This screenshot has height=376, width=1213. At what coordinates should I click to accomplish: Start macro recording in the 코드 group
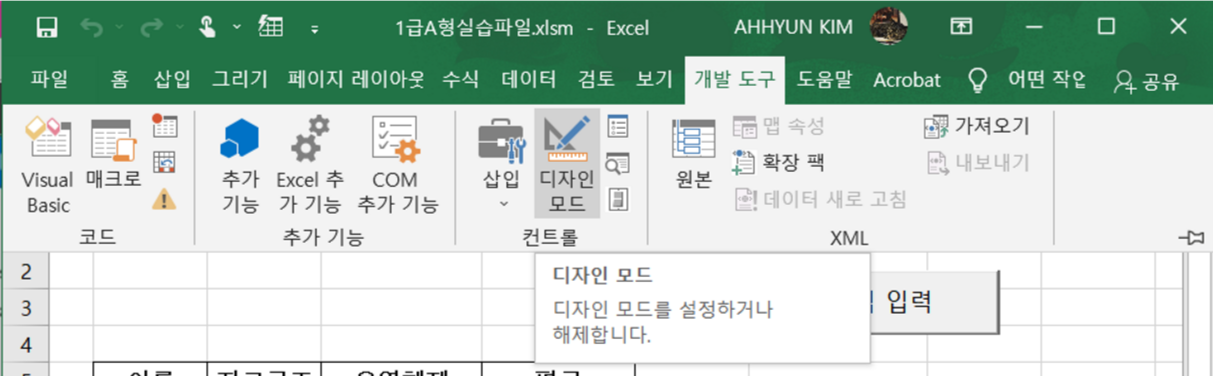click(x=164, y=126)
